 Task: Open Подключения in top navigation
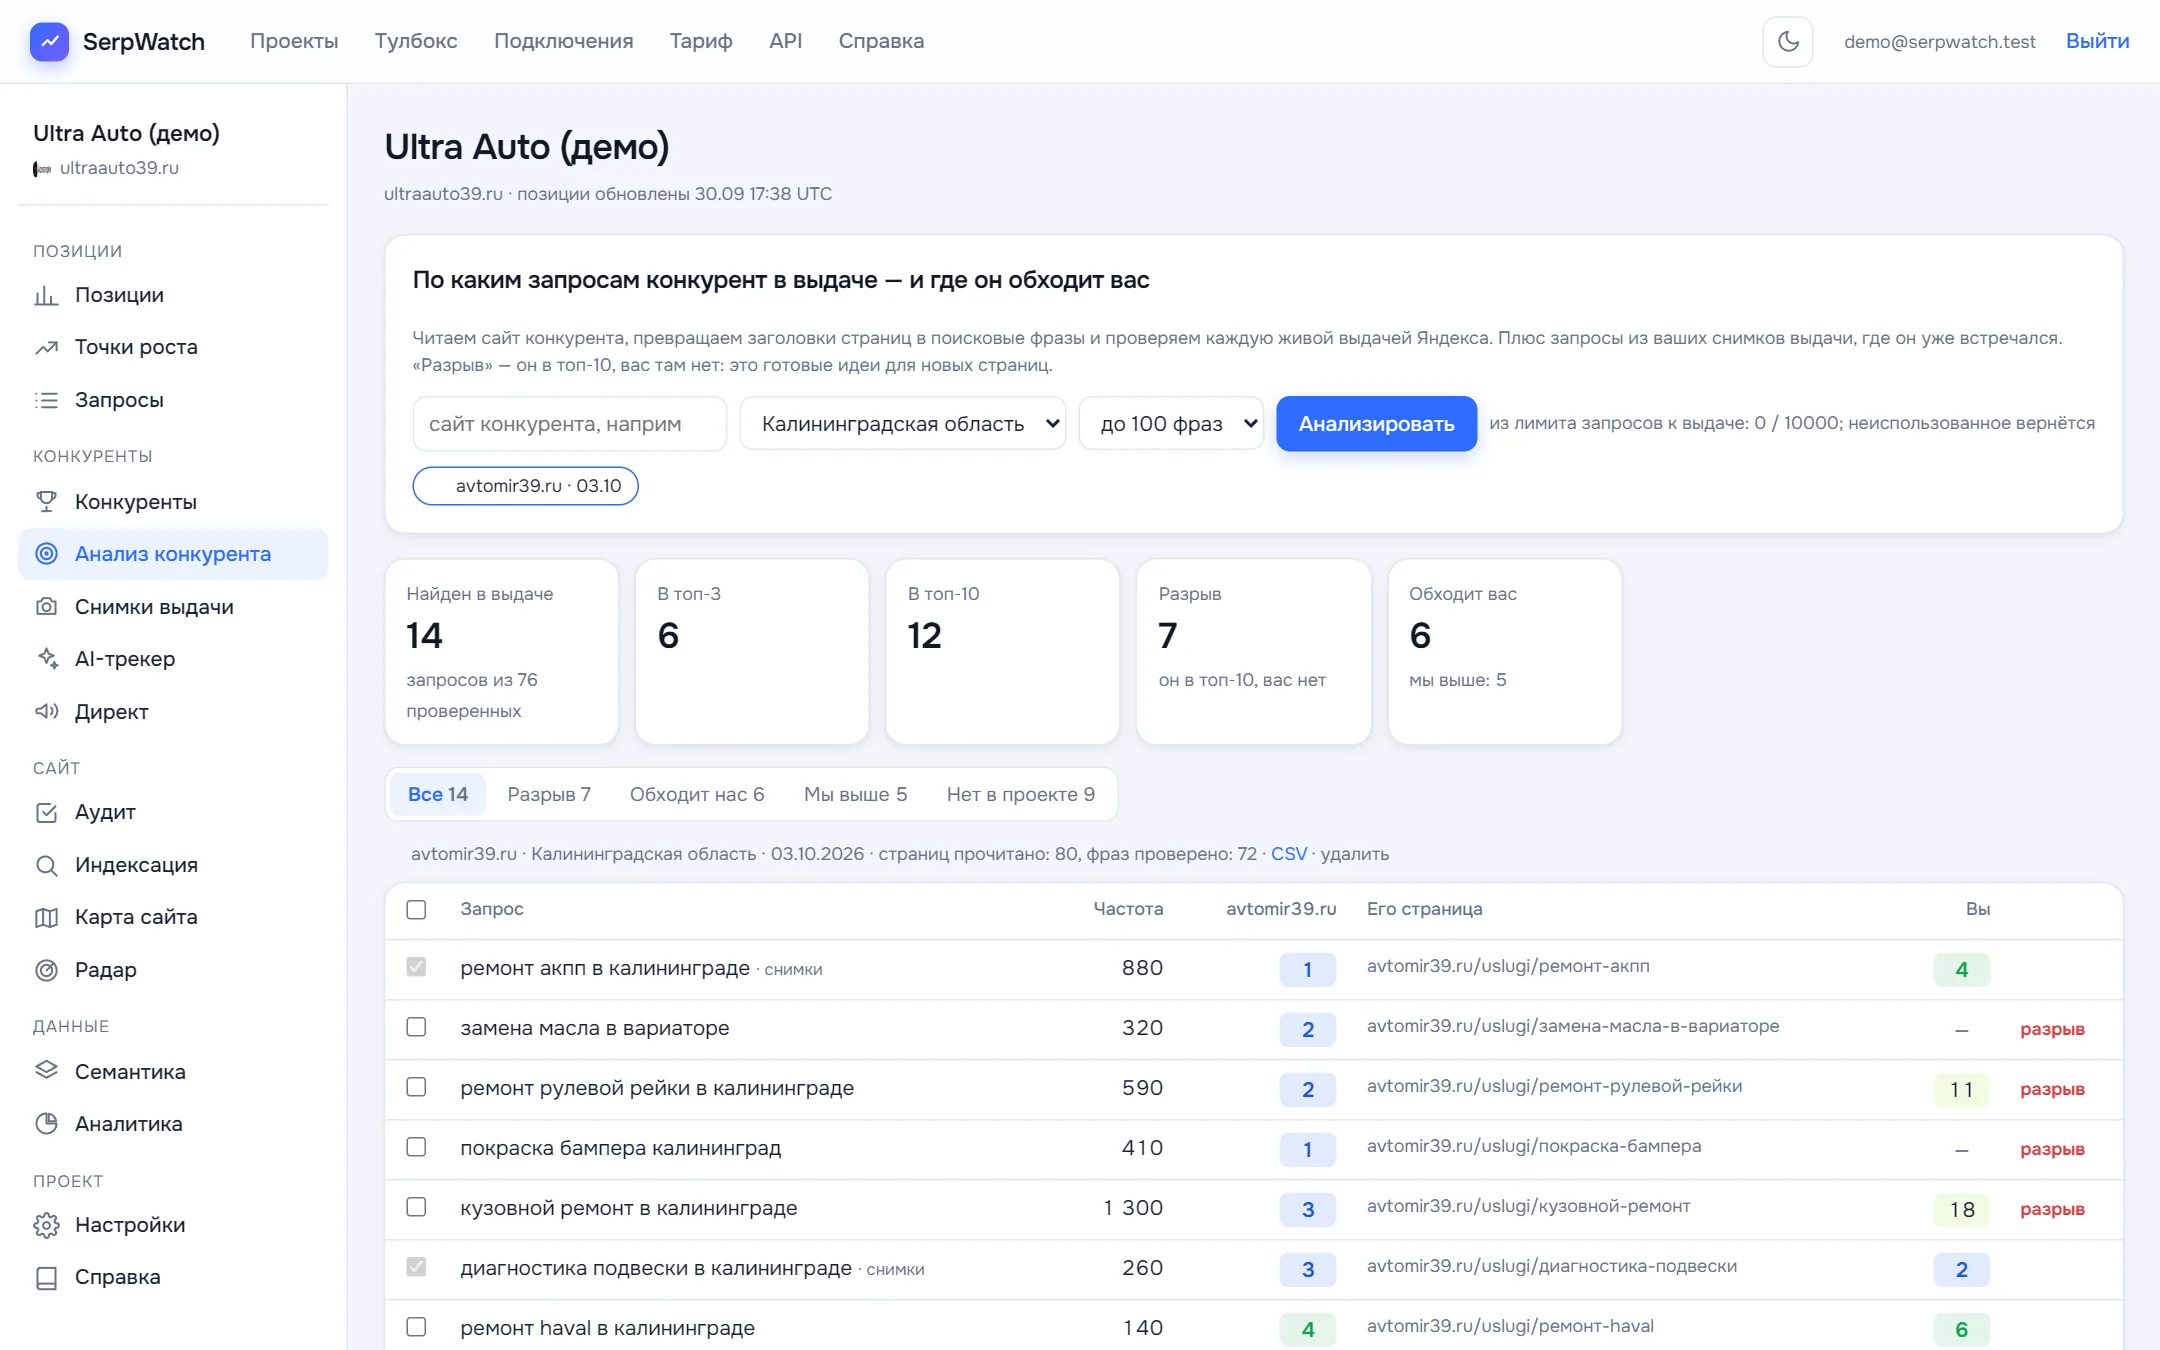point(564,41)
